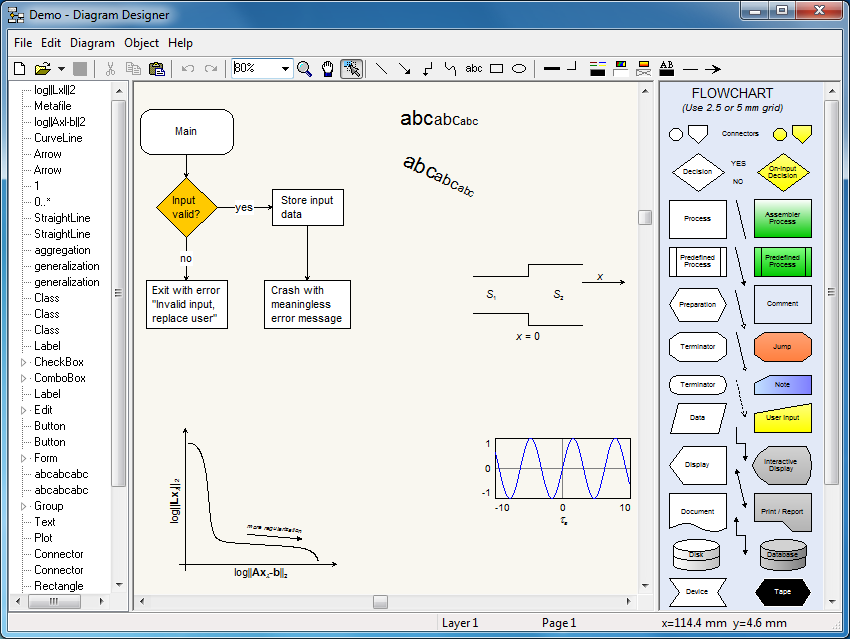The height and width of the screenshot is (639, 850).
Task: Click the Copy icon in the toolbar
Action: coord(133,69)
